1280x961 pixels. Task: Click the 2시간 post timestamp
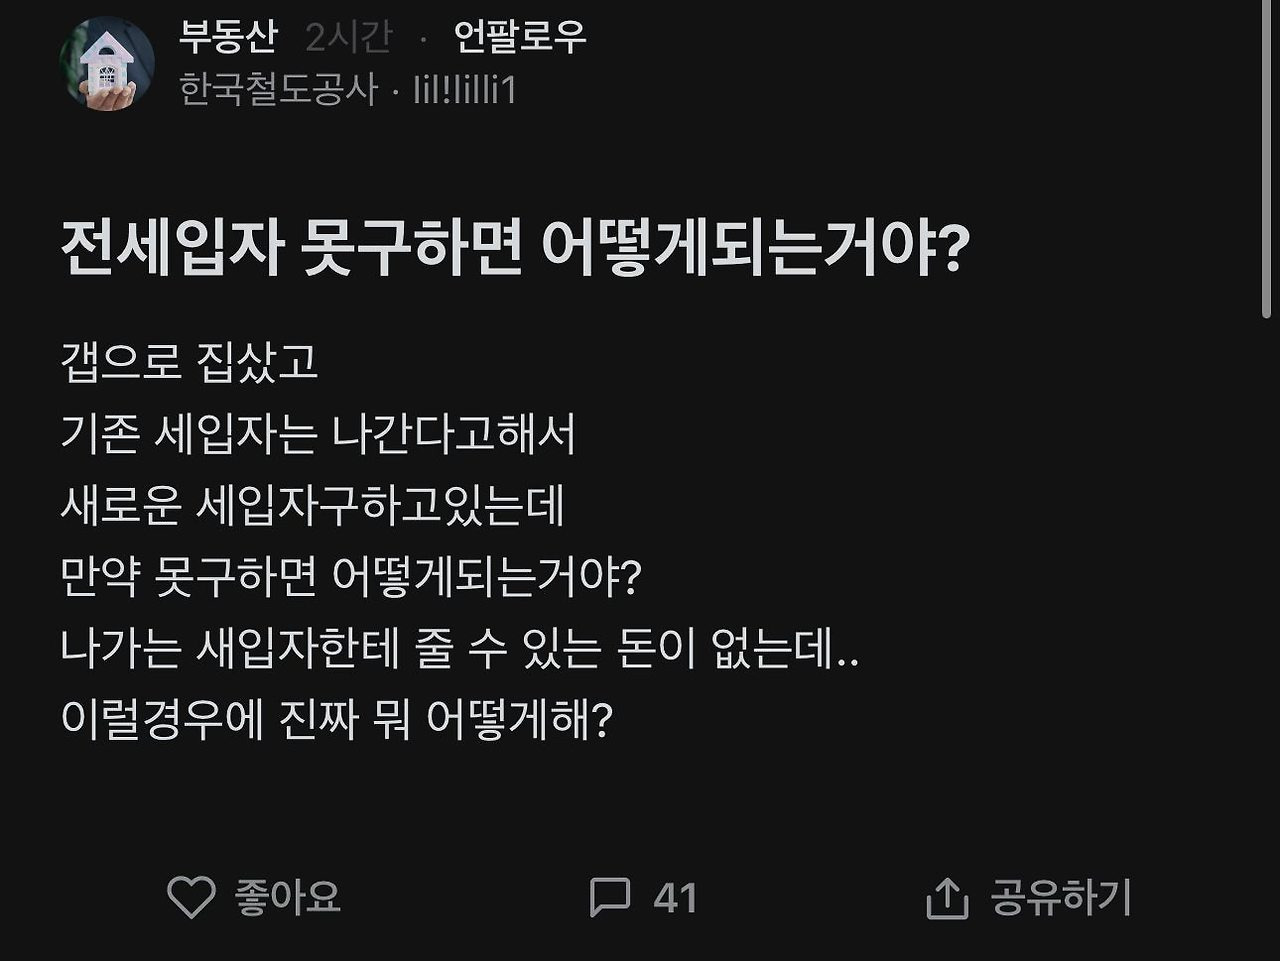pyautogui.click(x=348, y=37)
